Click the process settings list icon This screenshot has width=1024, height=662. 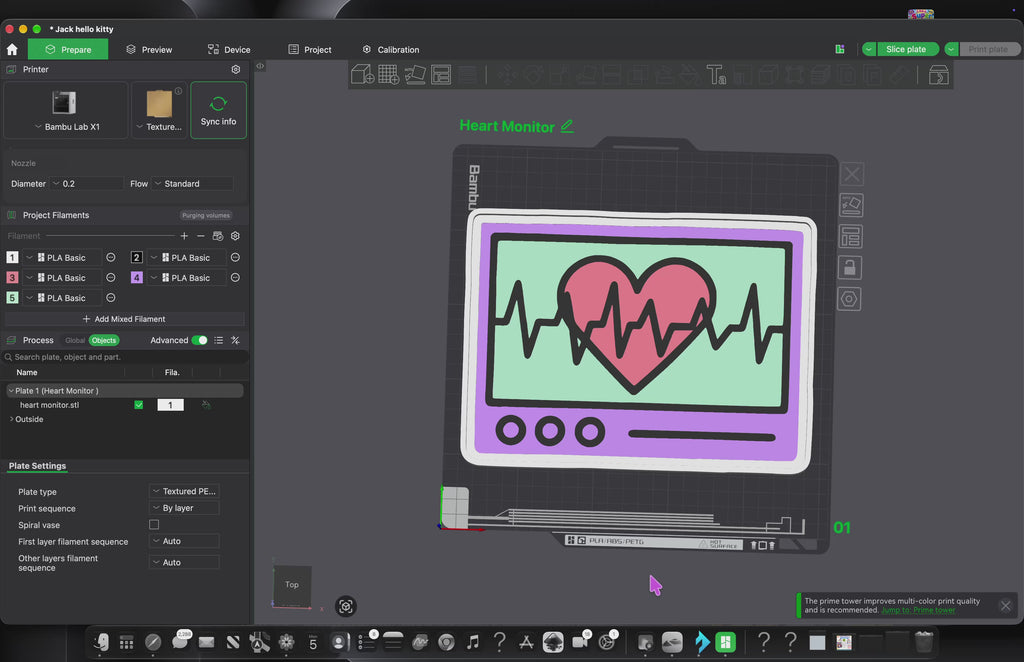pos(219,340)
